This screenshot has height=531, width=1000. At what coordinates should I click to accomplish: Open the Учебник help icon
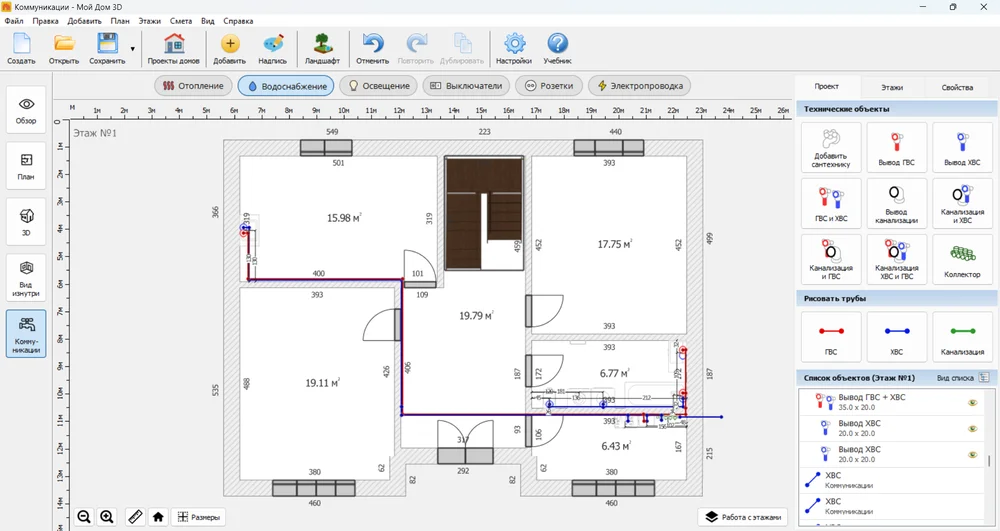[x=557, y=48]
